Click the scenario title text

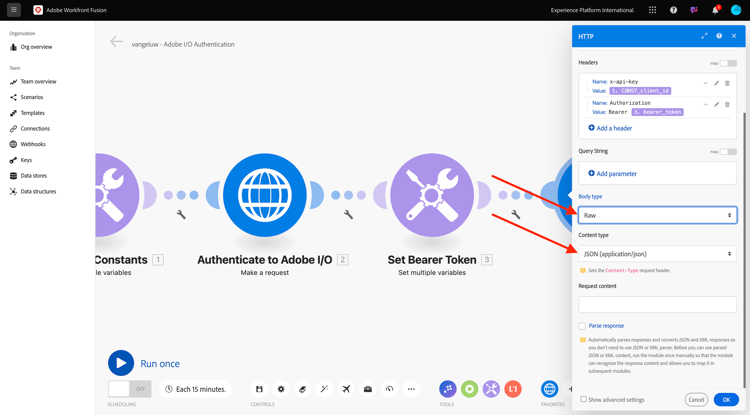click(183, 44)
